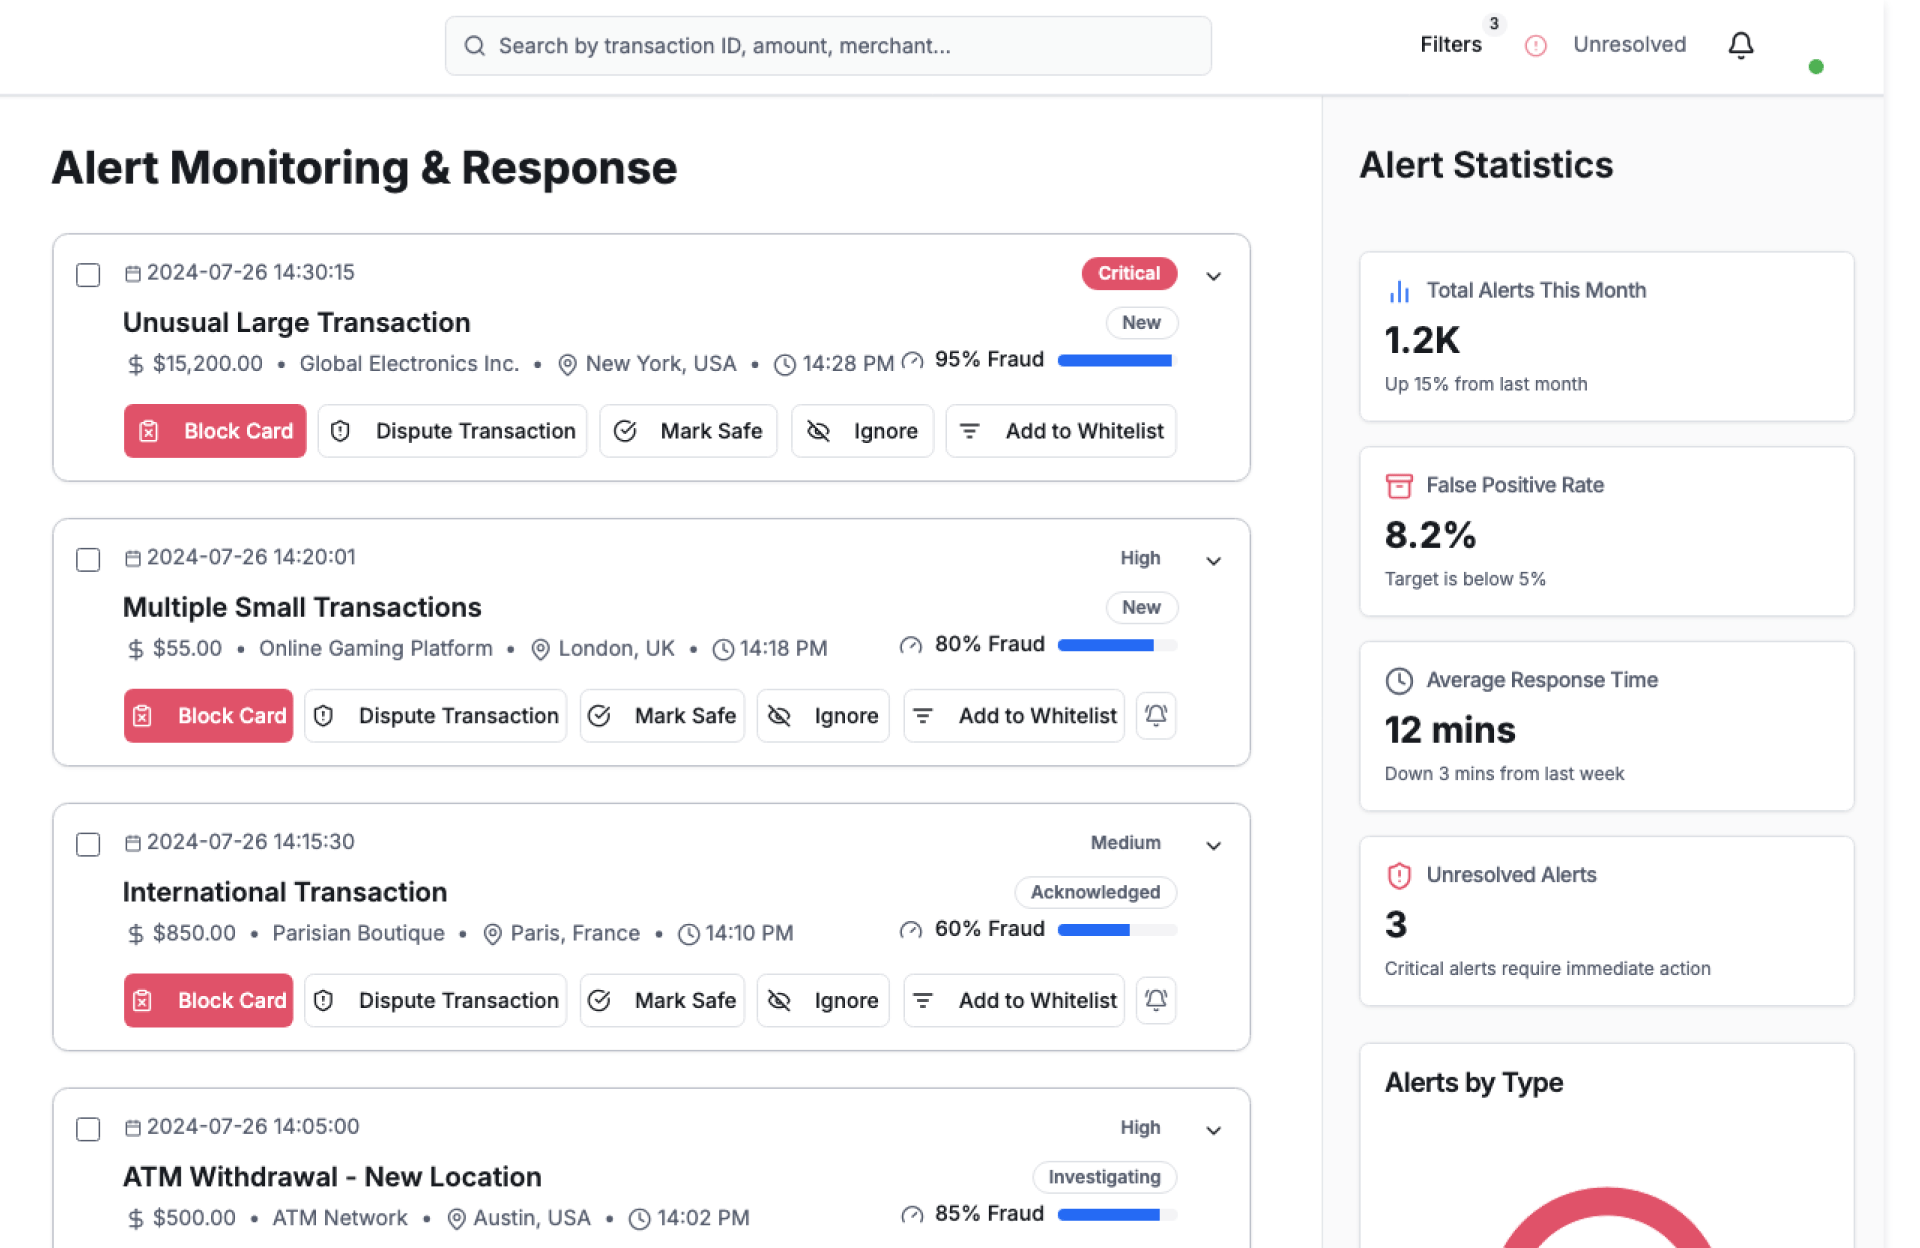Click the Average Response Time clock icon
Viewport: 1920px width, 1248px height.
1399,680
